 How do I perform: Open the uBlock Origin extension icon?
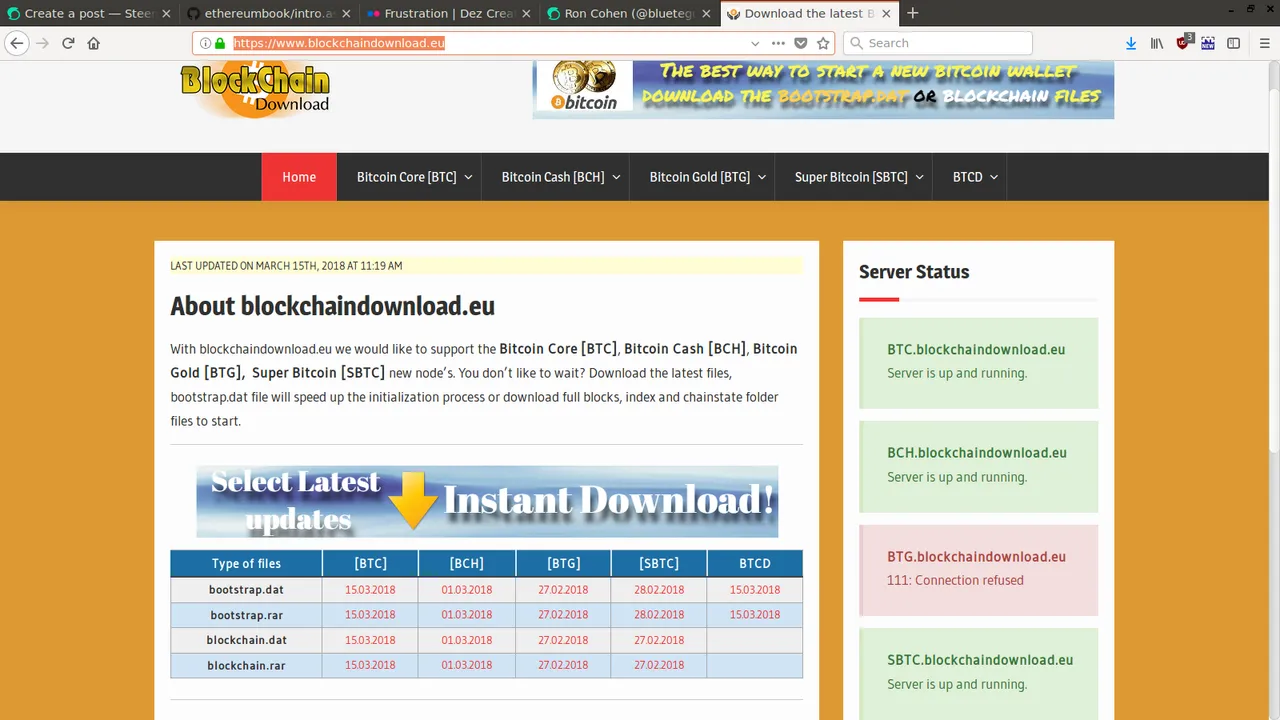[x=1183, y=43]
